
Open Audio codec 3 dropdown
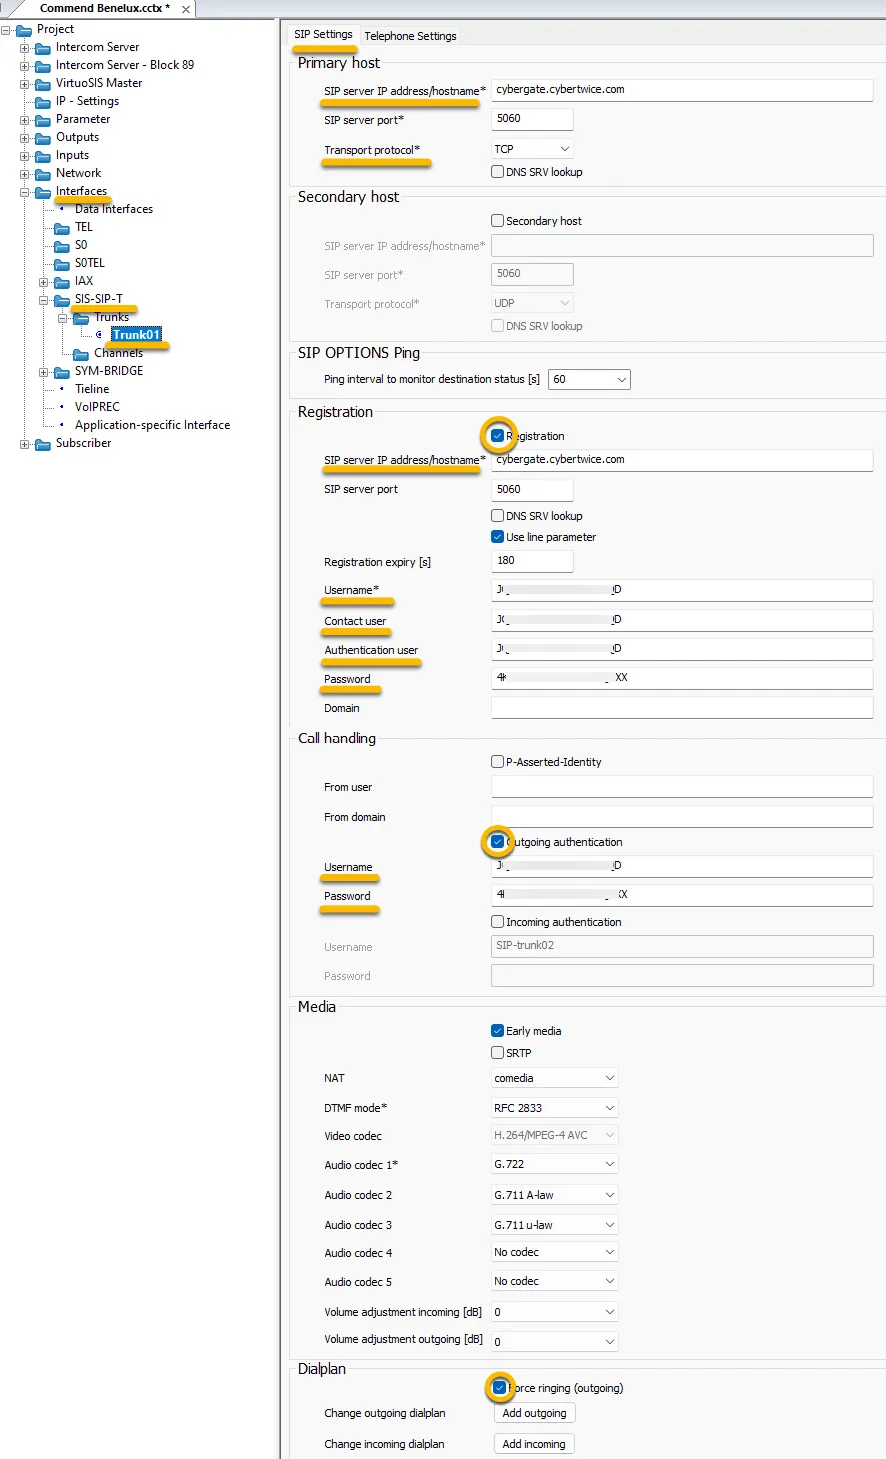(554, 1225)
